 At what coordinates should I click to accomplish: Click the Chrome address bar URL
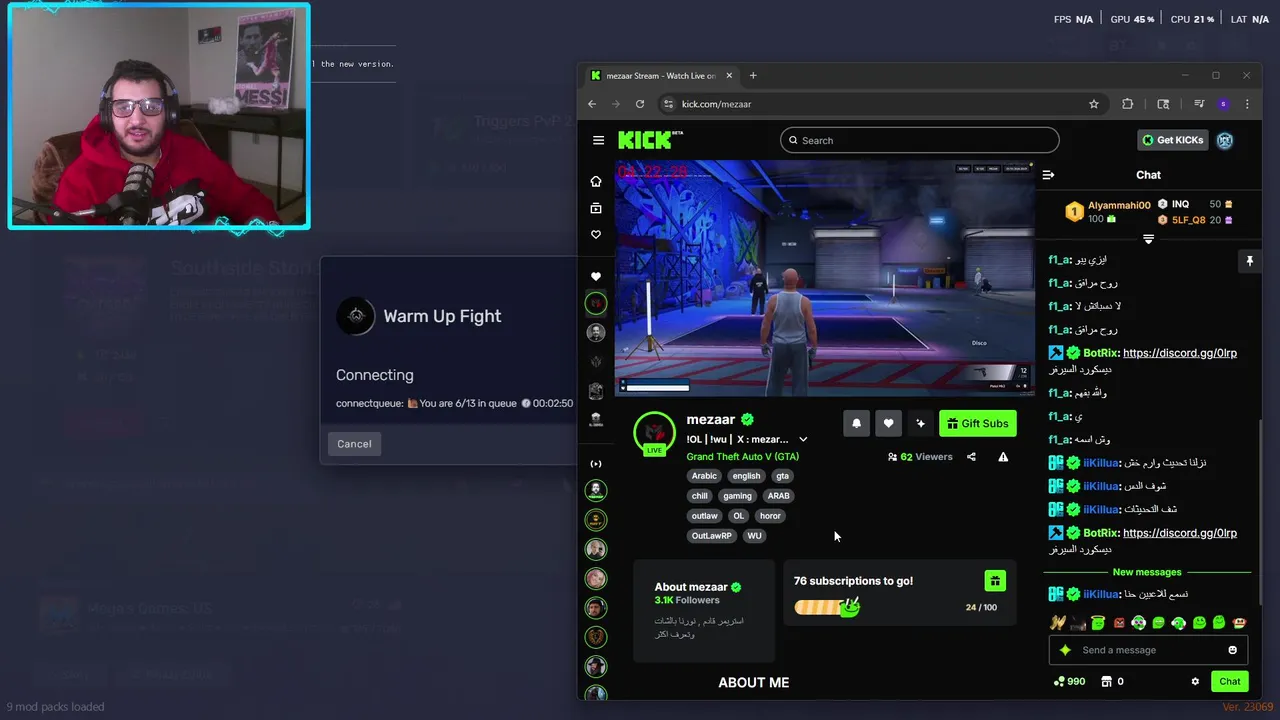point(716,104)
